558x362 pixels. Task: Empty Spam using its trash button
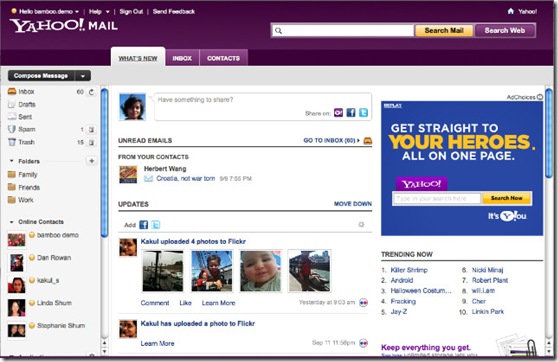tap(91, 130)
